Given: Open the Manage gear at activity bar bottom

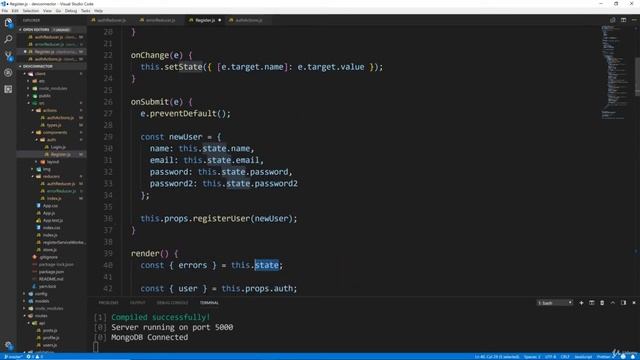Looking at the screenshot, I should coord(8,346).
